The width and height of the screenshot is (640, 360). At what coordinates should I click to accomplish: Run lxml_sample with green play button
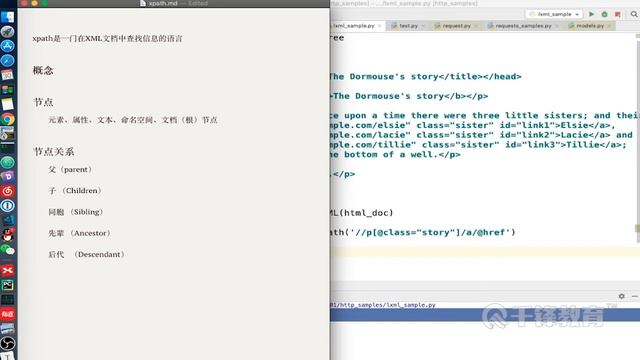591,14
